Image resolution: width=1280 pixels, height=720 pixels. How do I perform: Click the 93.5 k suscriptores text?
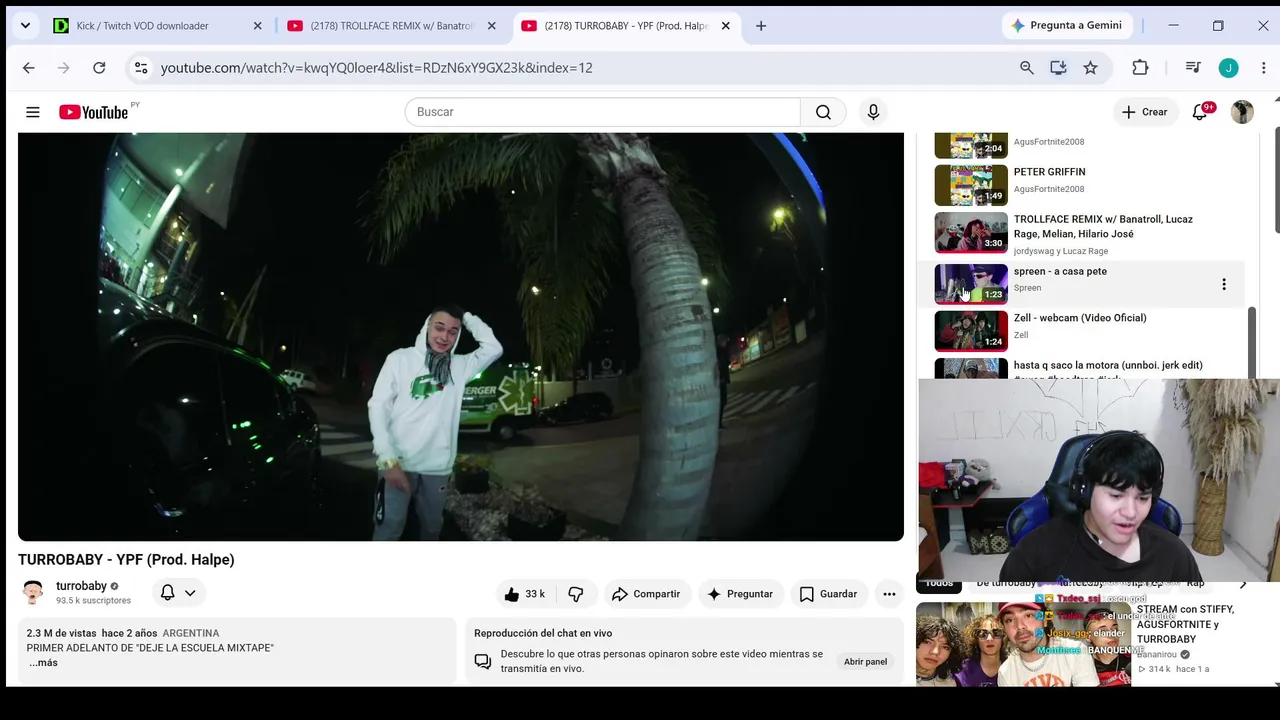(93, 601)
